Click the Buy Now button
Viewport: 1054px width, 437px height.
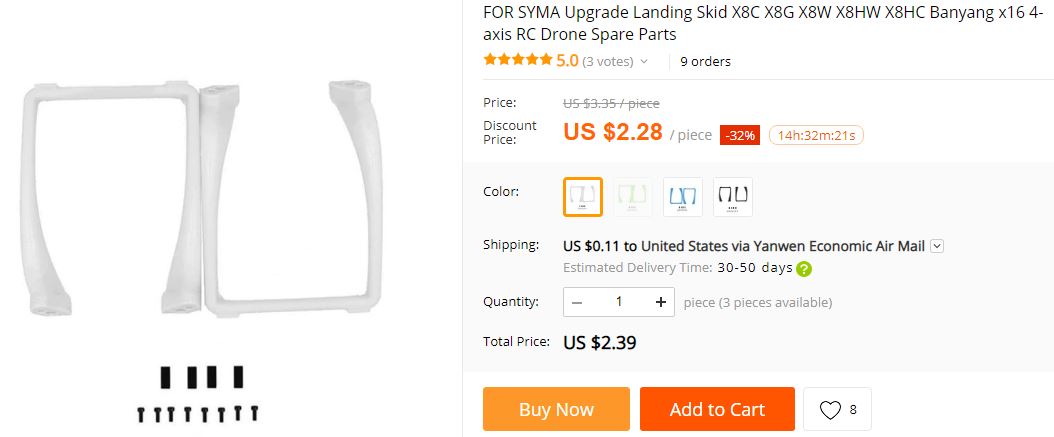point(556,410)
